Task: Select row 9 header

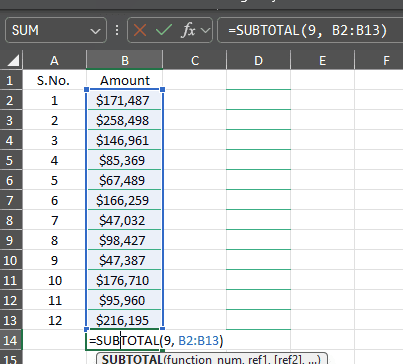Action: (10, 240)
